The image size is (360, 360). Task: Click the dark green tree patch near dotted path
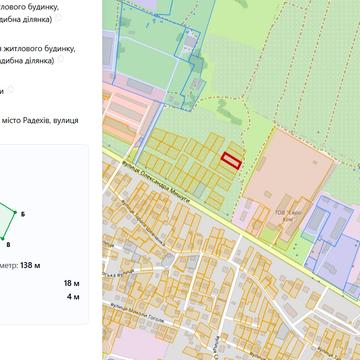tap(229, 112)
